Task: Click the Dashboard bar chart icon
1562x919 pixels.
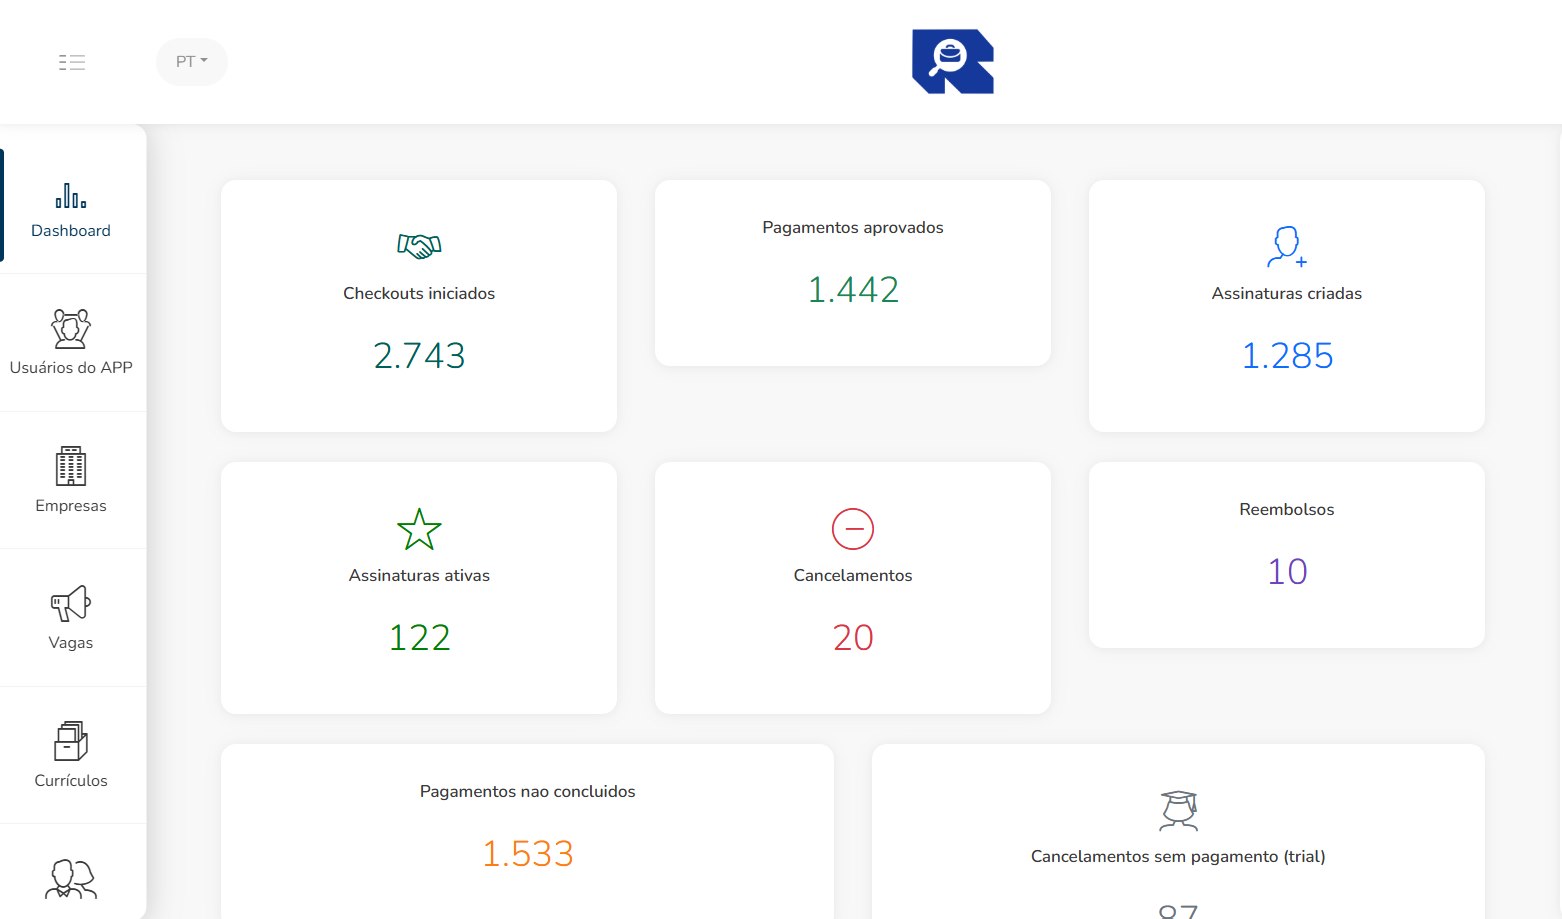Action: (x=71, y=195)
